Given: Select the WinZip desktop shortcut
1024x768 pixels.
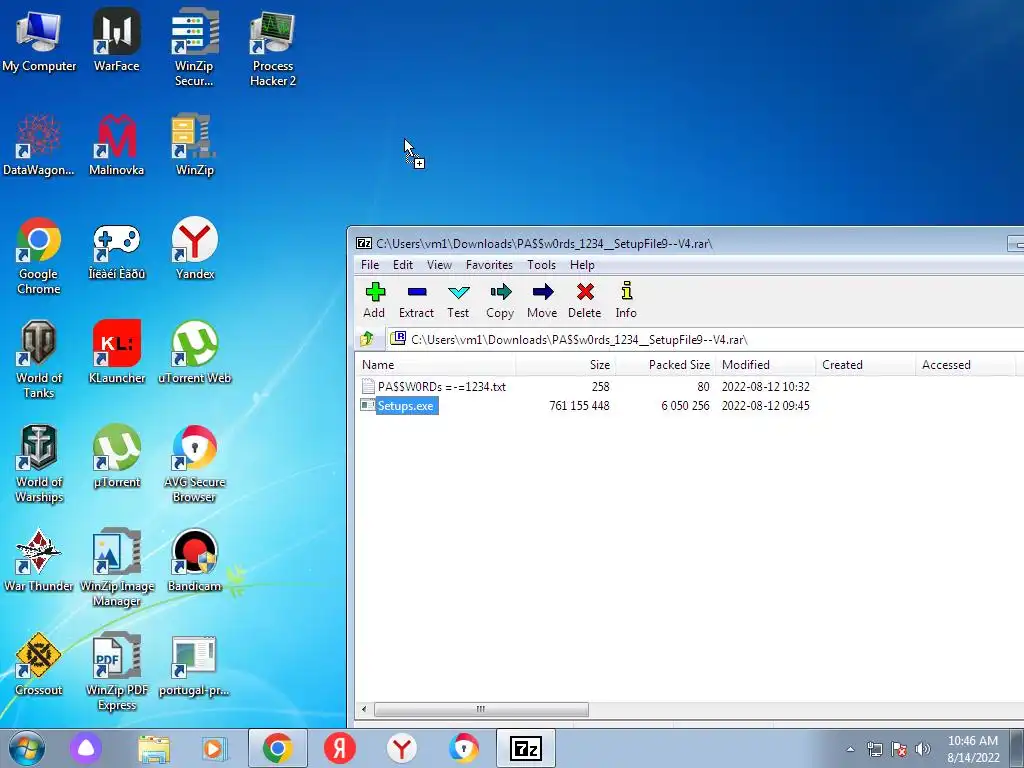Looking at the screenshot, I should [194, 145].
